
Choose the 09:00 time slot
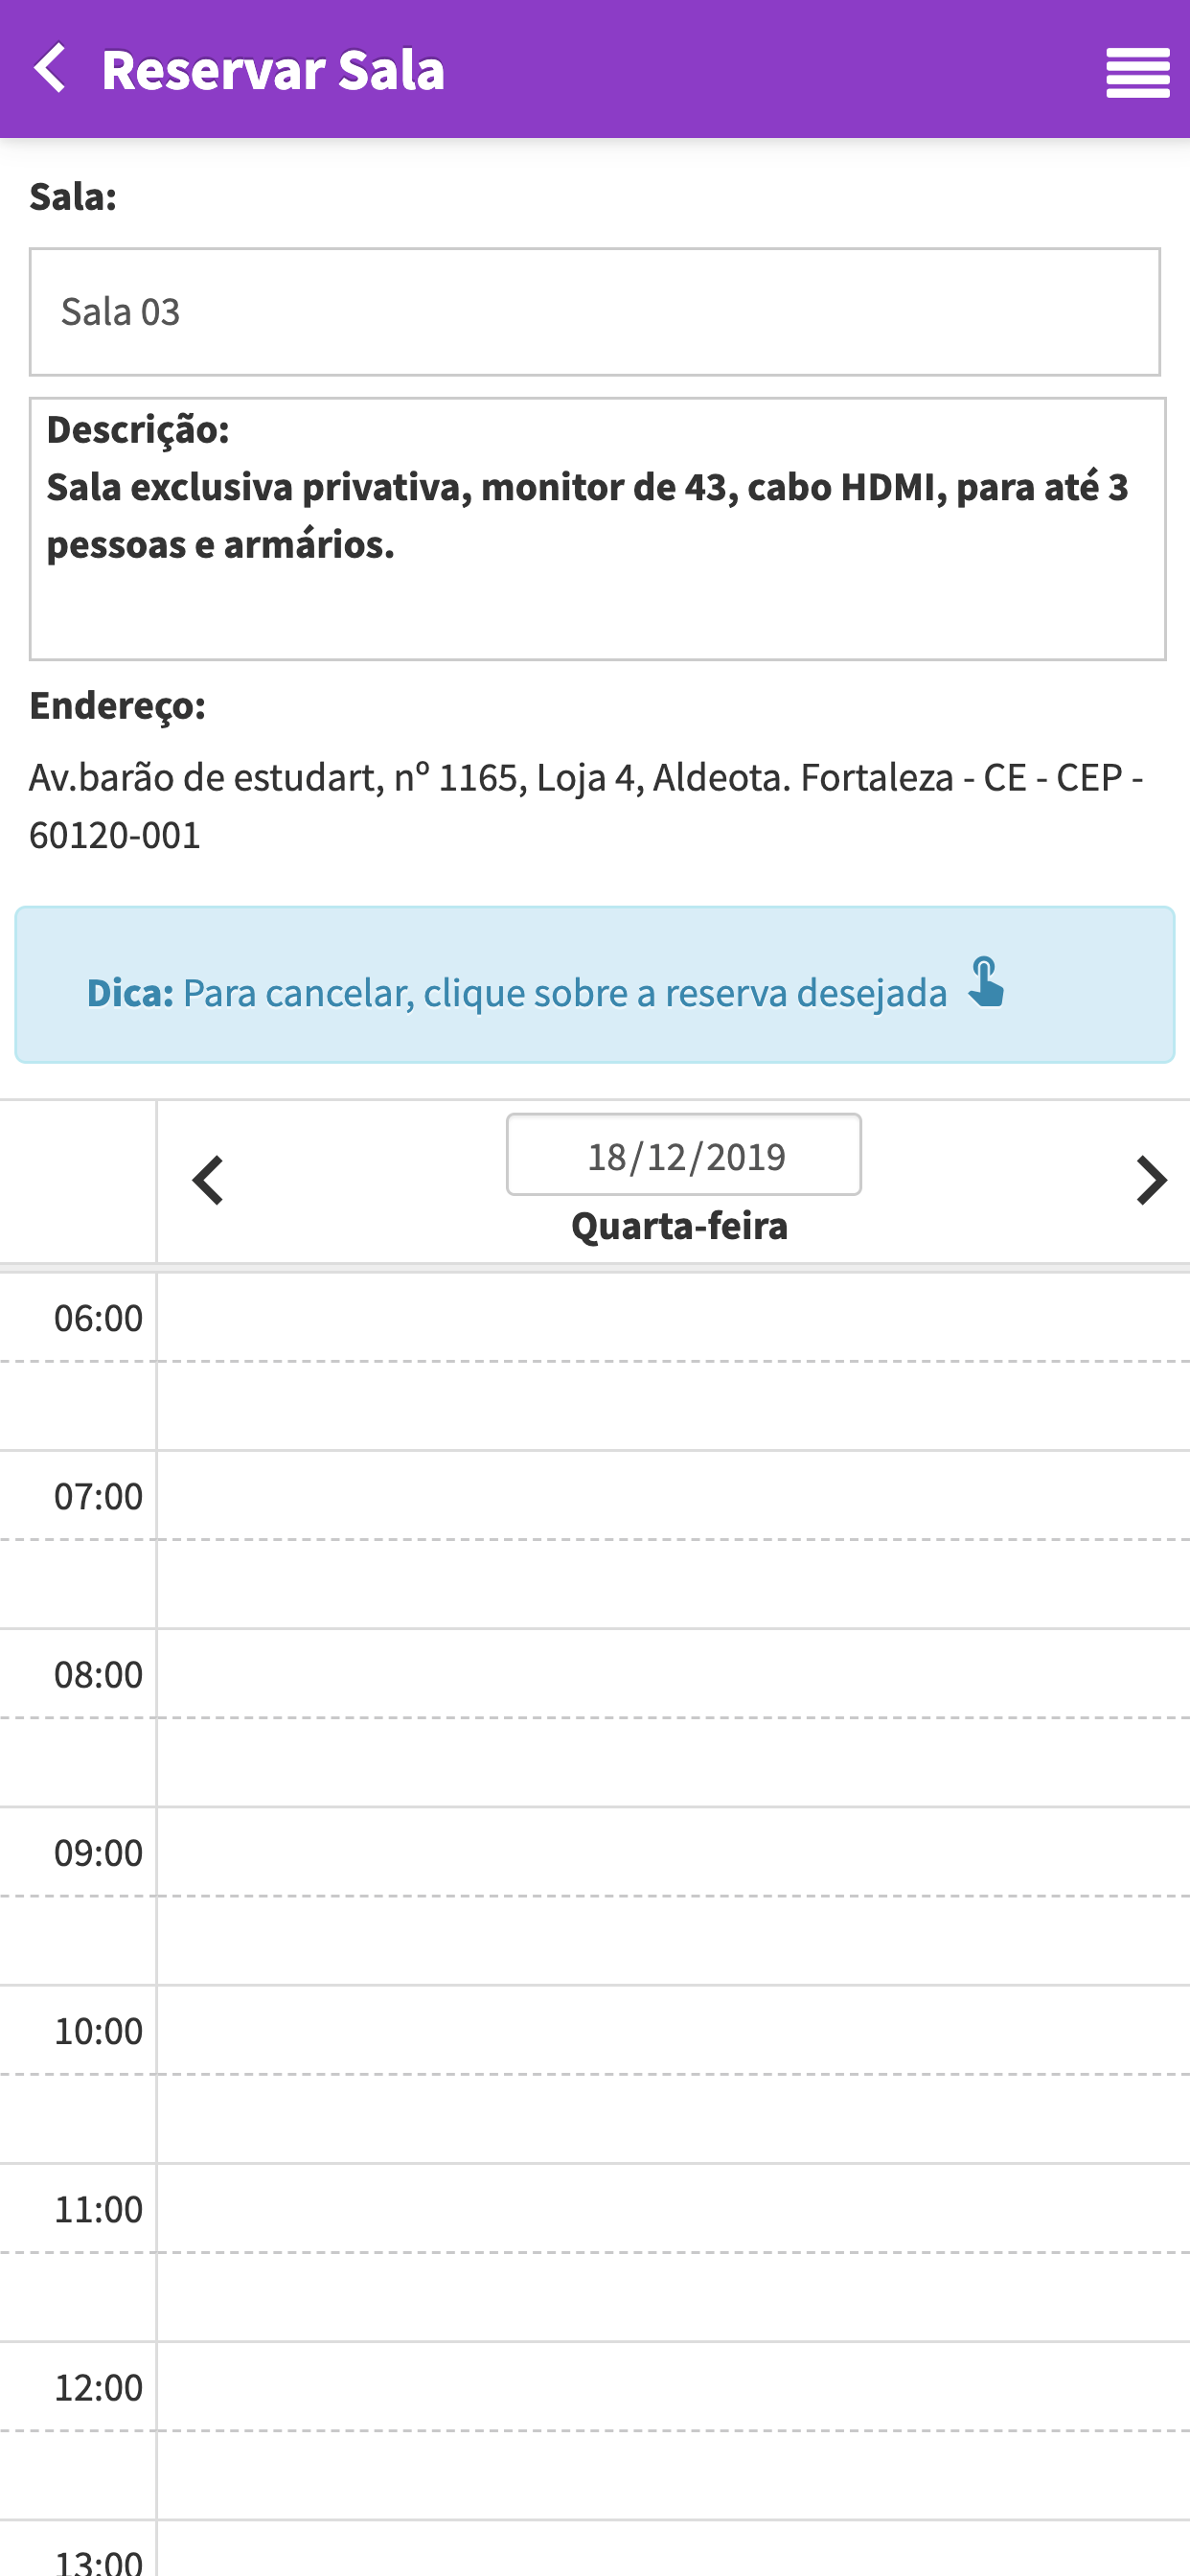pos(673,1851)
